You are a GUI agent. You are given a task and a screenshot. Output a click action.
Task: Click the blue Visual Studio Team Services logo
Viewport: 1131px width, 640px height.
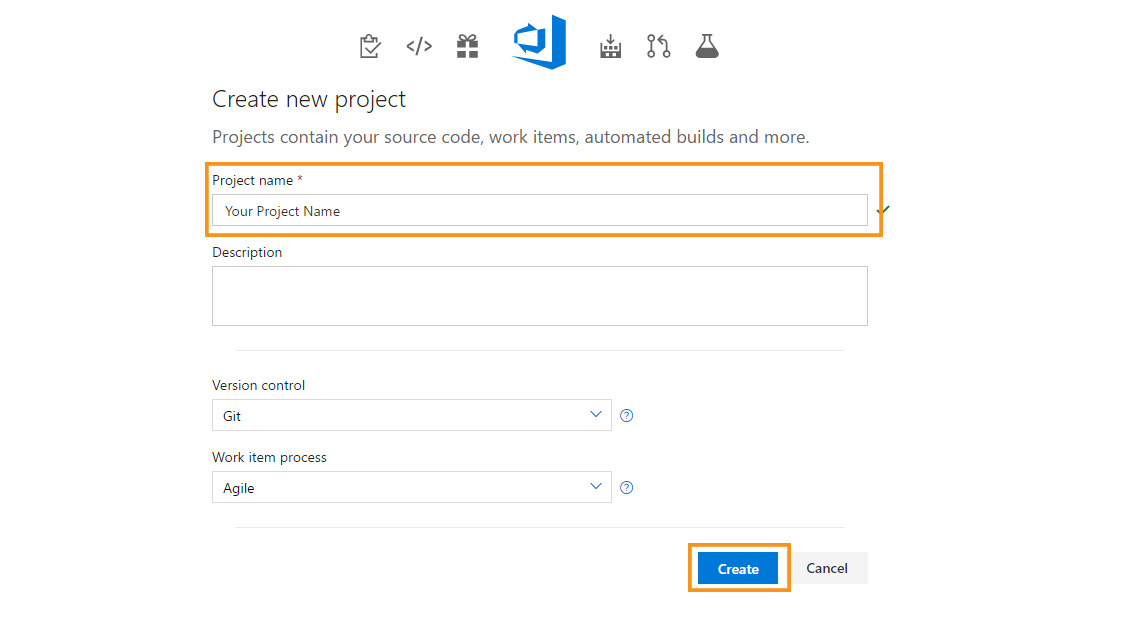540,43
